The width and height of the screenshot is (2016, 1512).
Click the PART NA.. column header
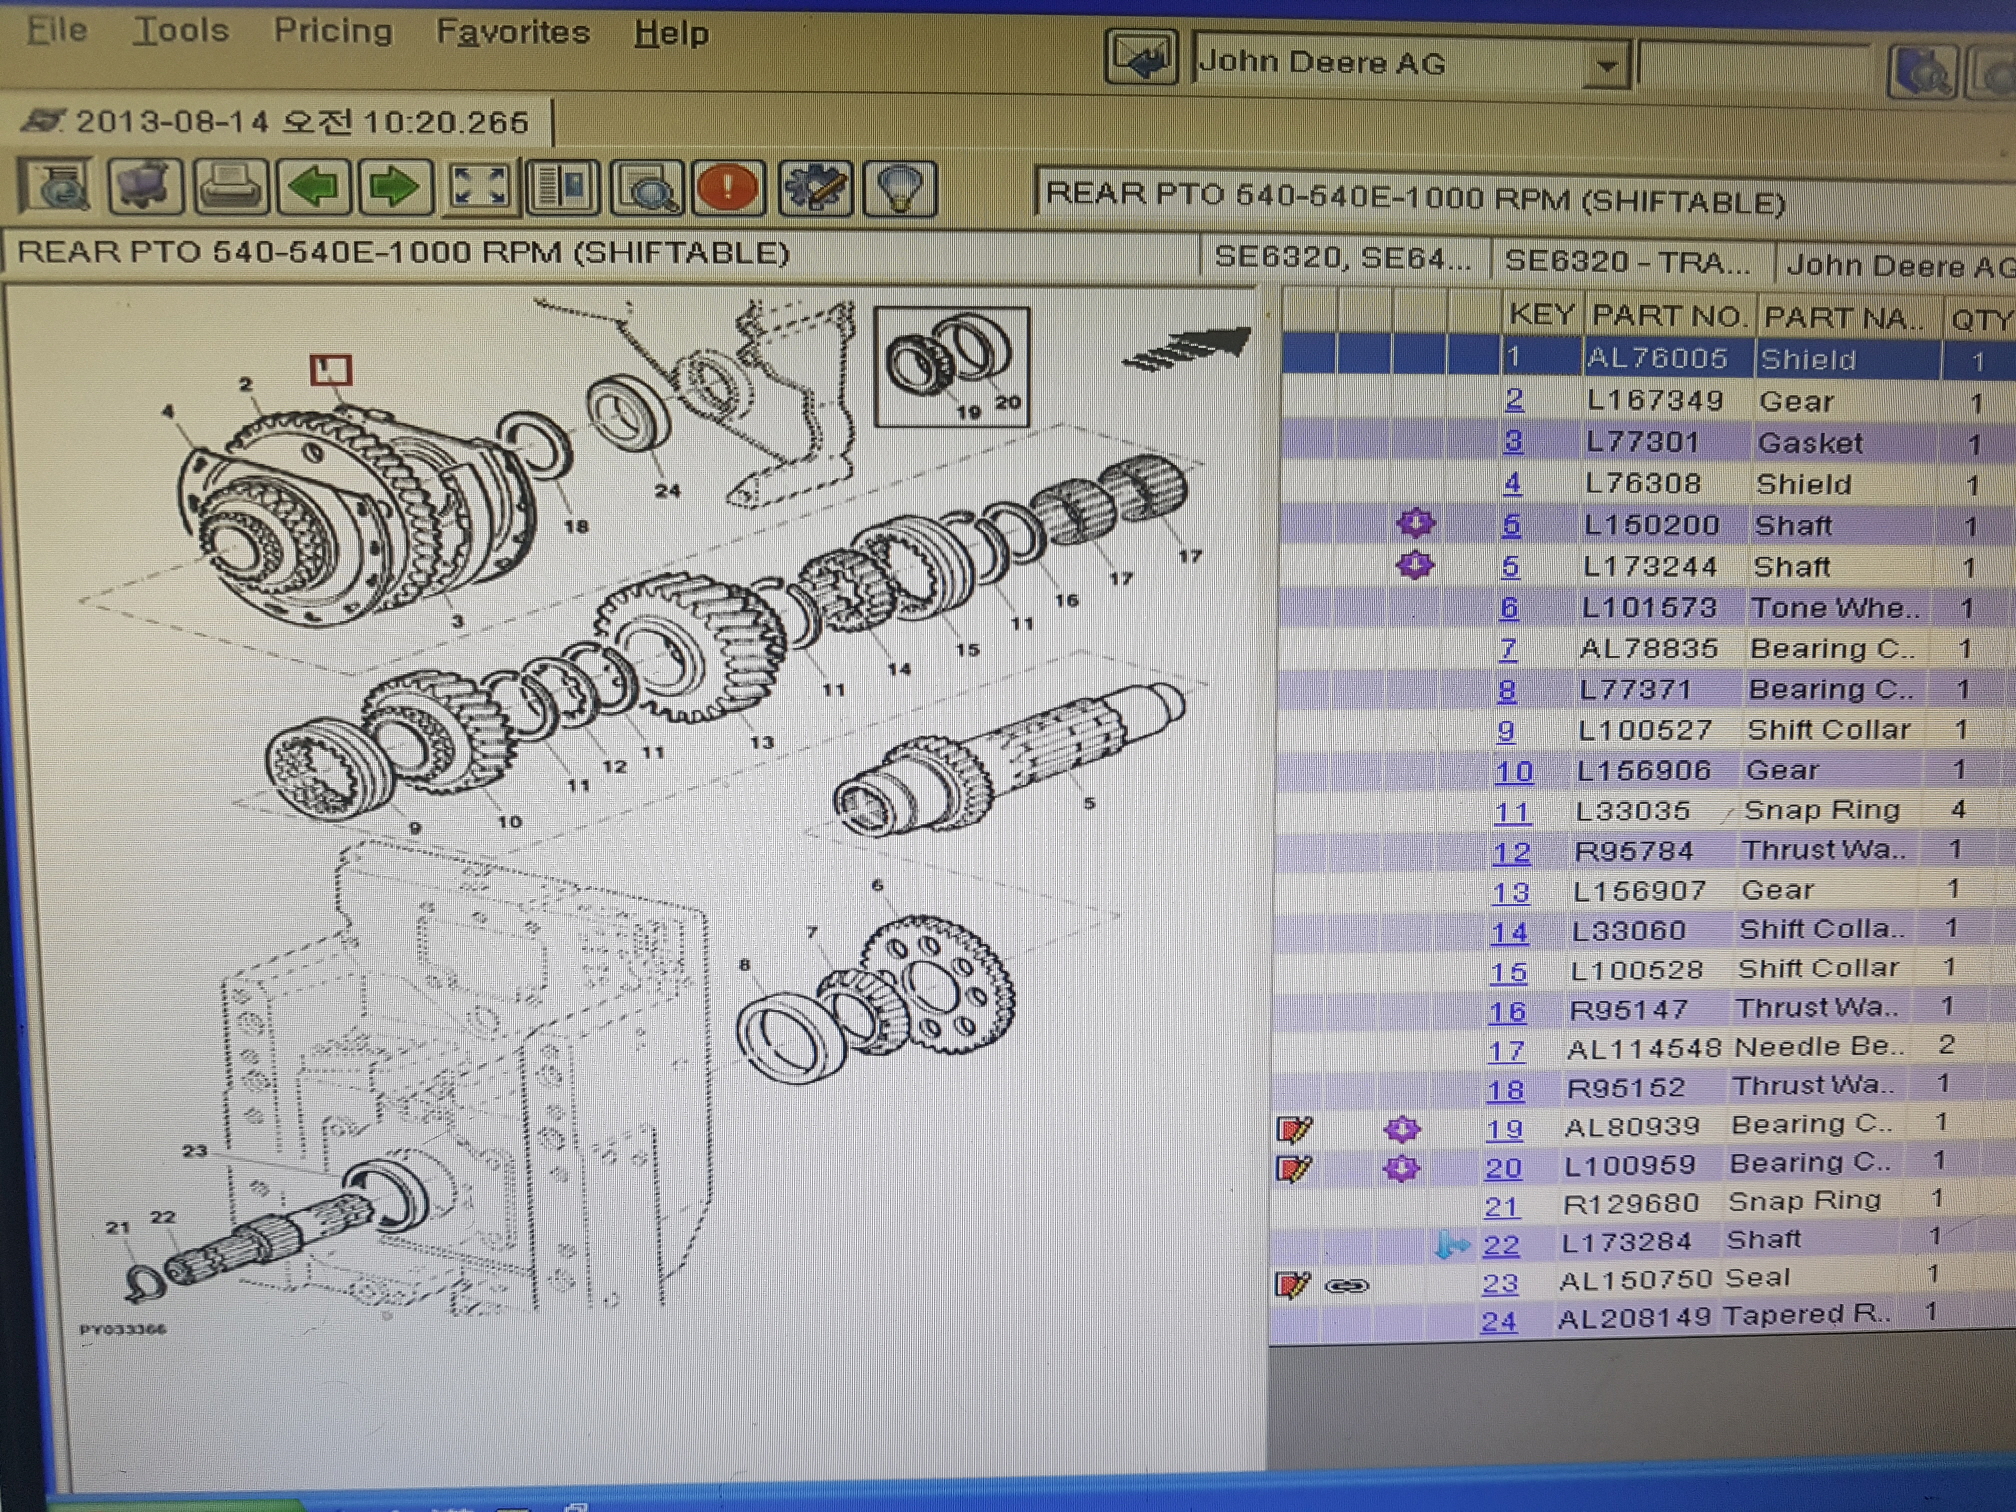point(1845,319)
